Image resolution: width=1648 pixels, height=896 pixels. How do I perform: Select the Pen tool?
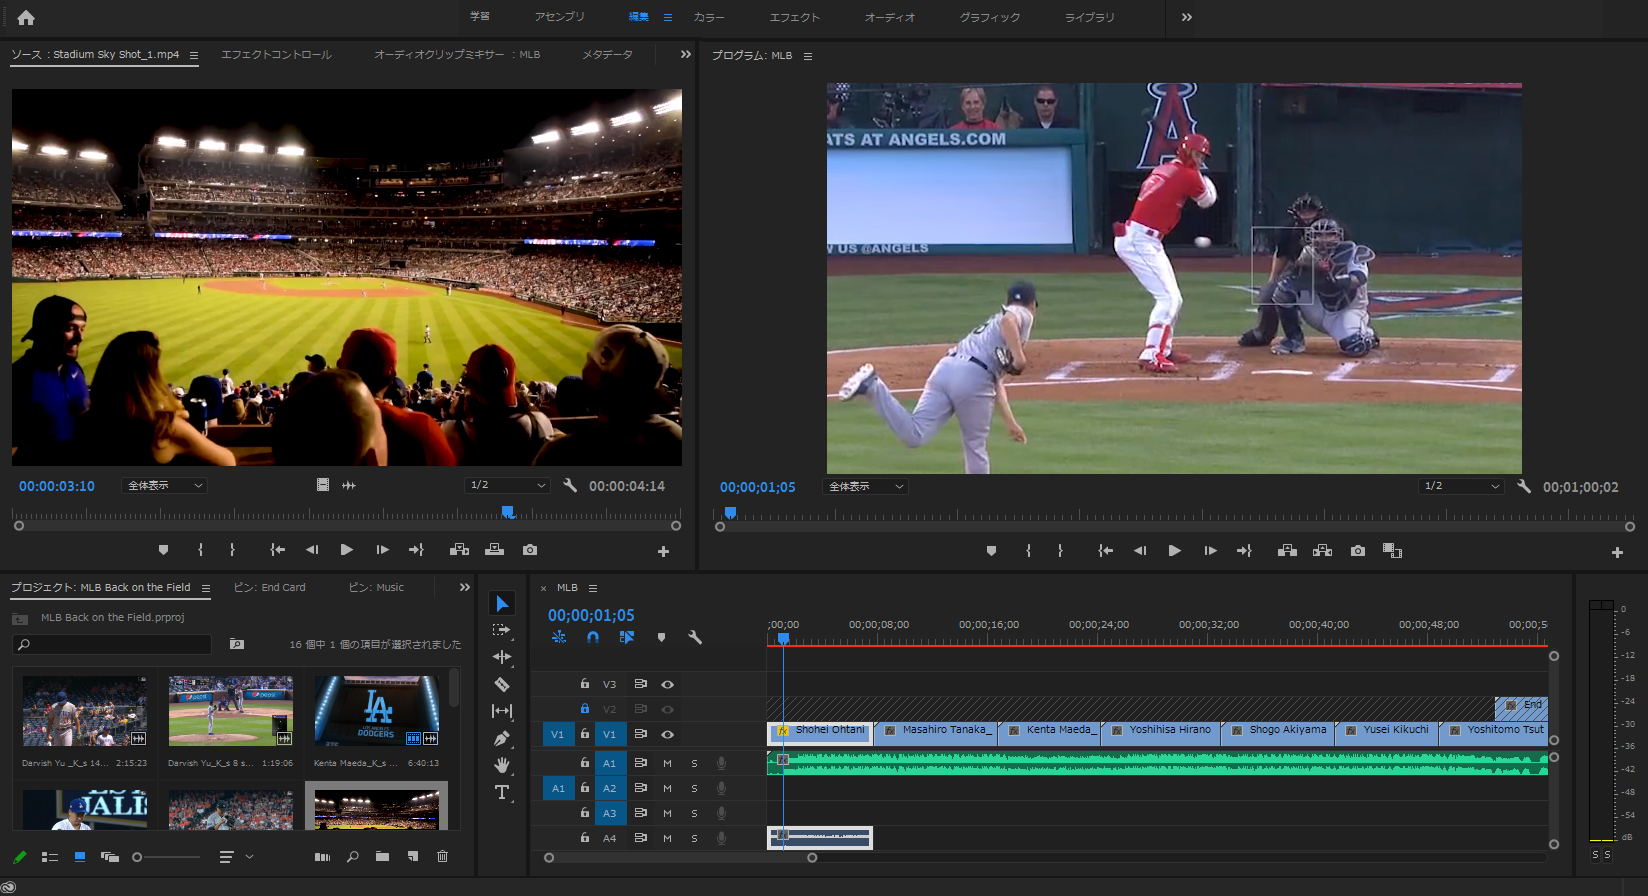tap(502, 738)
